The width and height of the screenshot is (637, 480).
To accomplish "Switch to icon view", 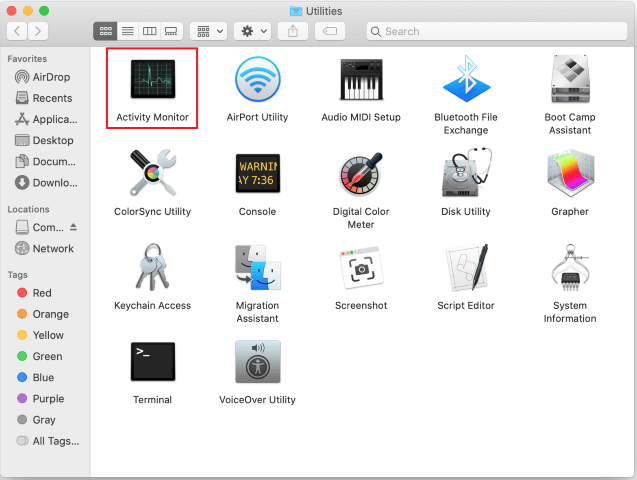I will pos(106,31).
